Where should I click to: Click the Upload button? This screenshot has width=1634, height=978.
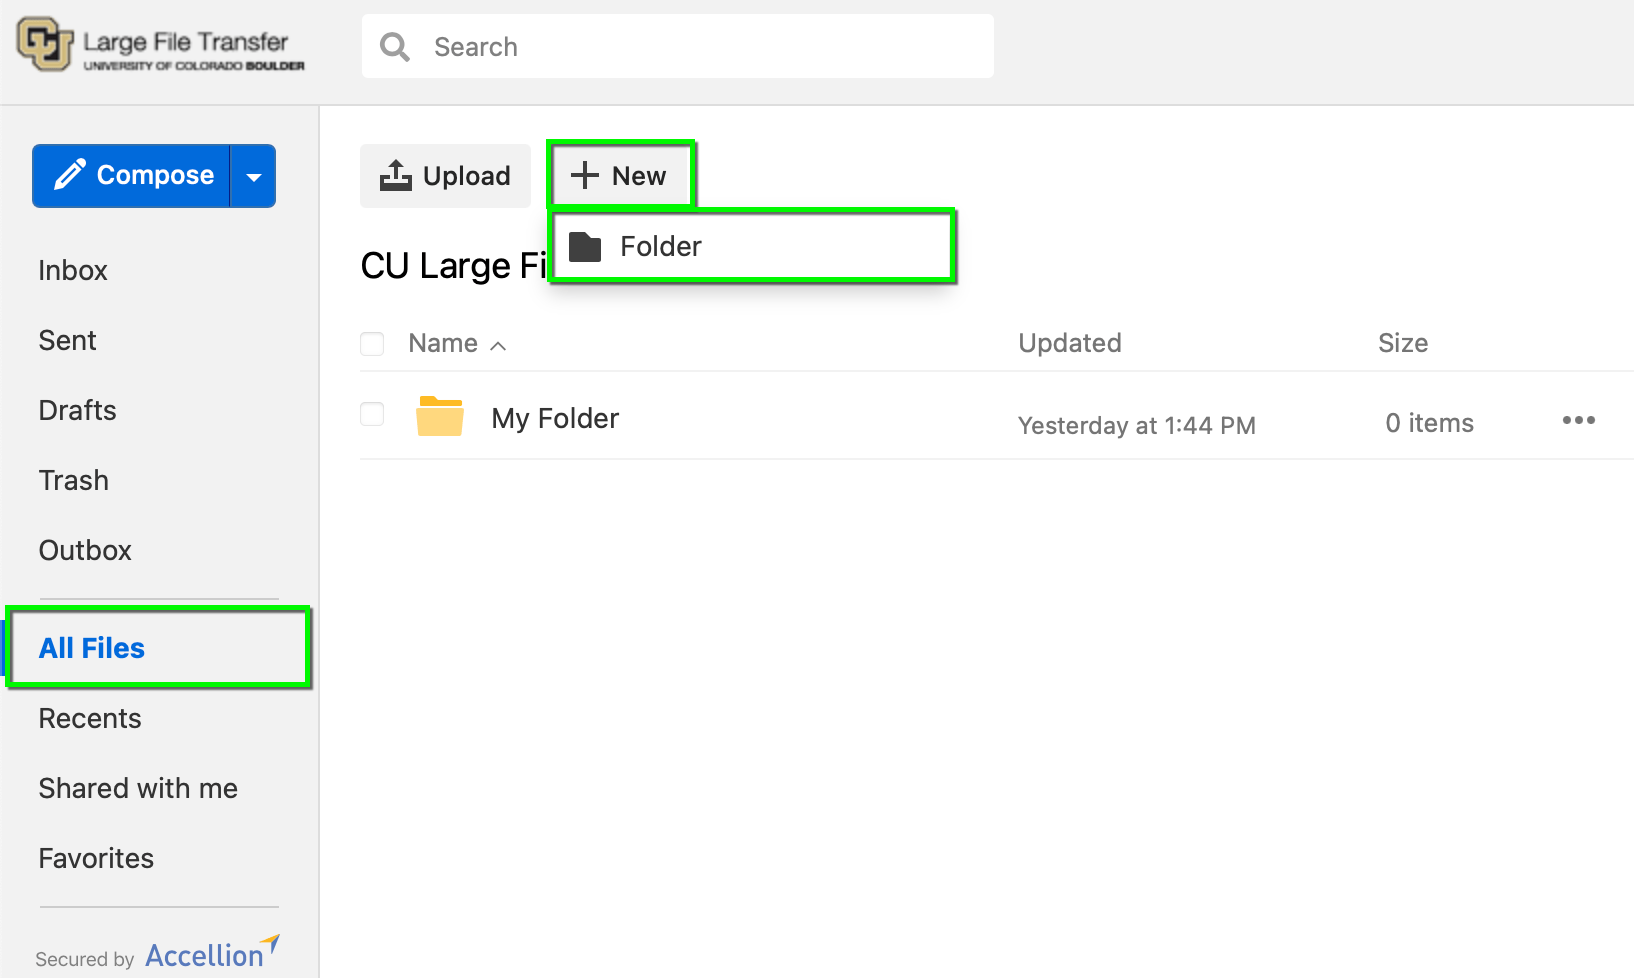tap(444, 175)
